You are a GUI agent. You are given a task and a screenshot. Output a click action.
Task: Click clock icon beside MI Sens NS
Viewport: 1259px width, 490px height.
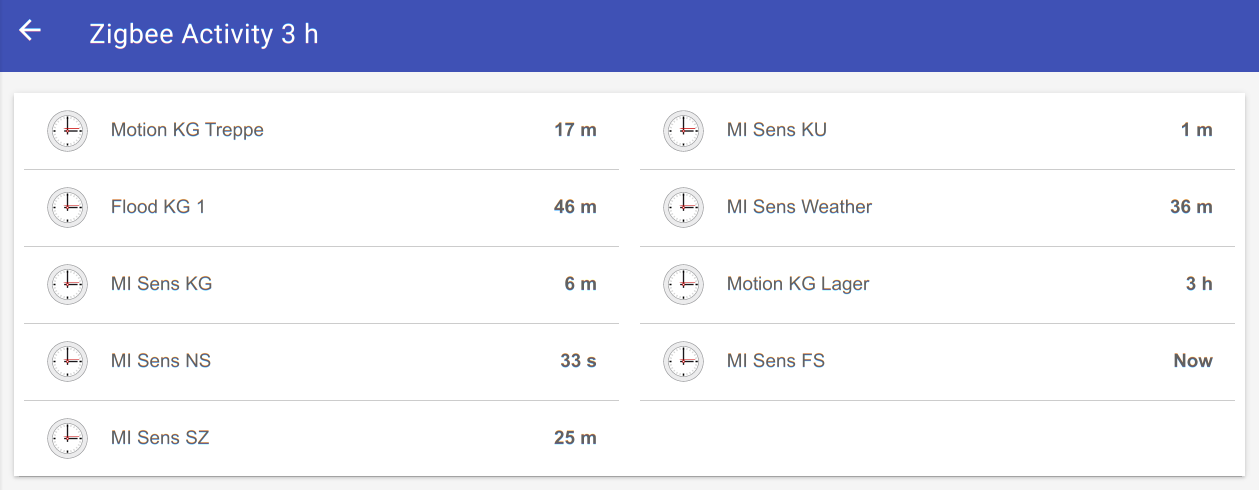point(68,362)
